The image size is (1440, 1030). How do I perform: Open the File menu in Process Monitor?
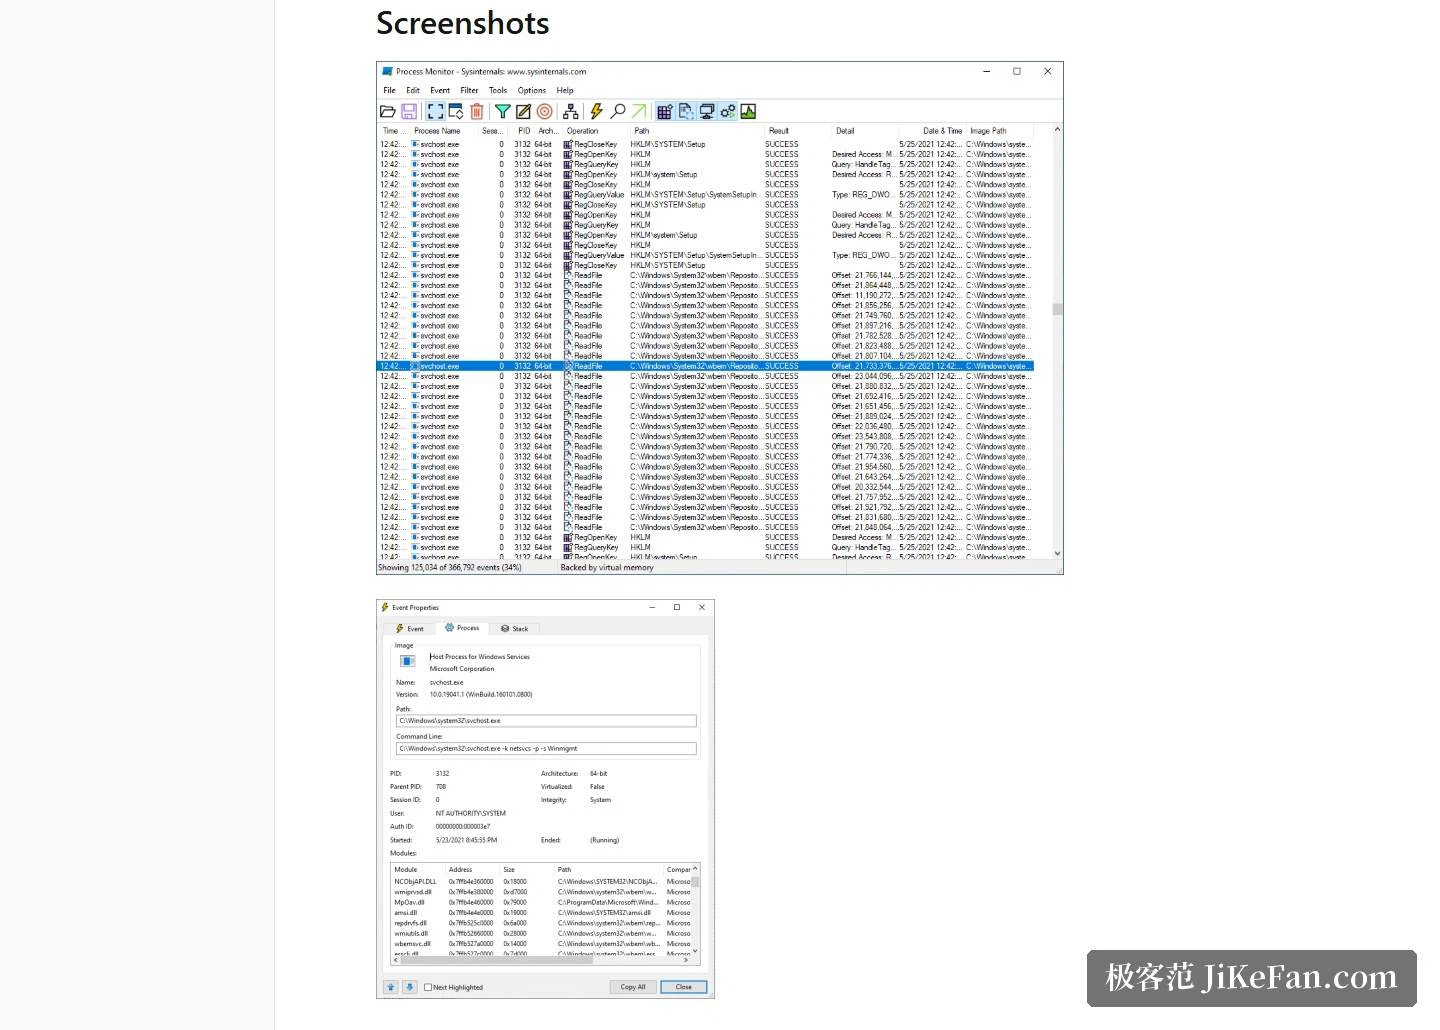(x=389, y=90)
